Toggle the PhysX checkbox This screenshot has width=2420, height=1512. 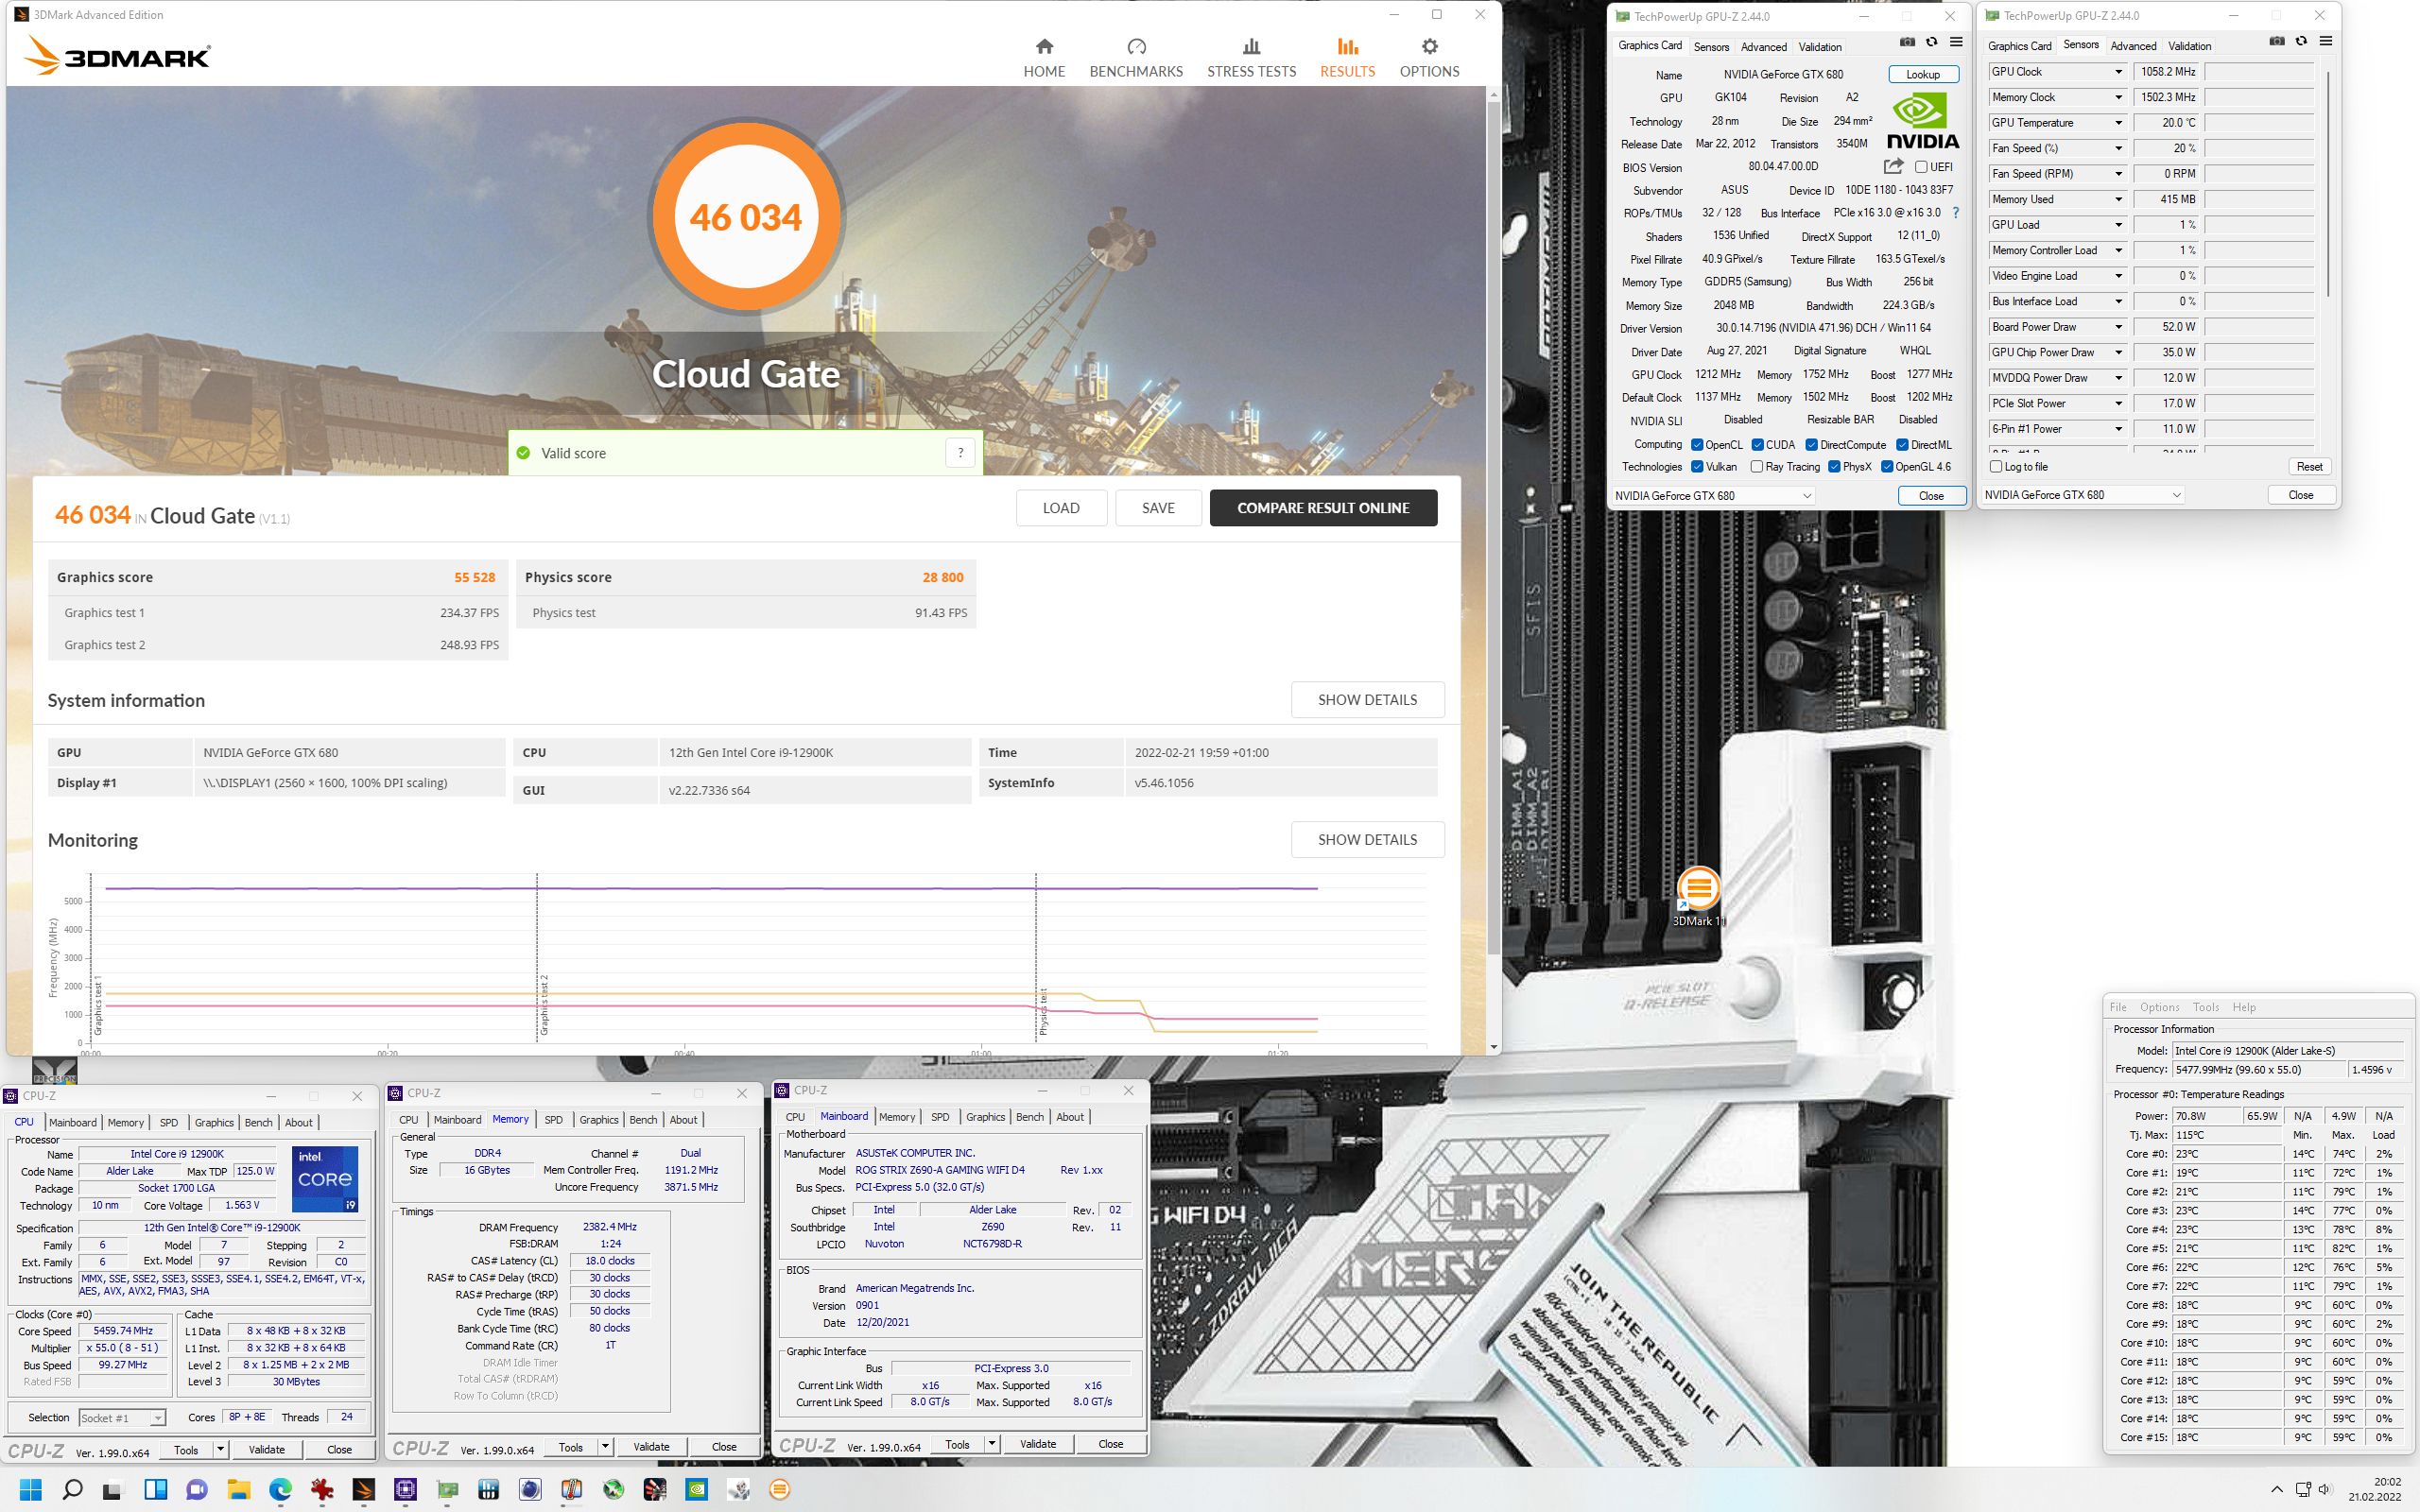coord(1834,467)
